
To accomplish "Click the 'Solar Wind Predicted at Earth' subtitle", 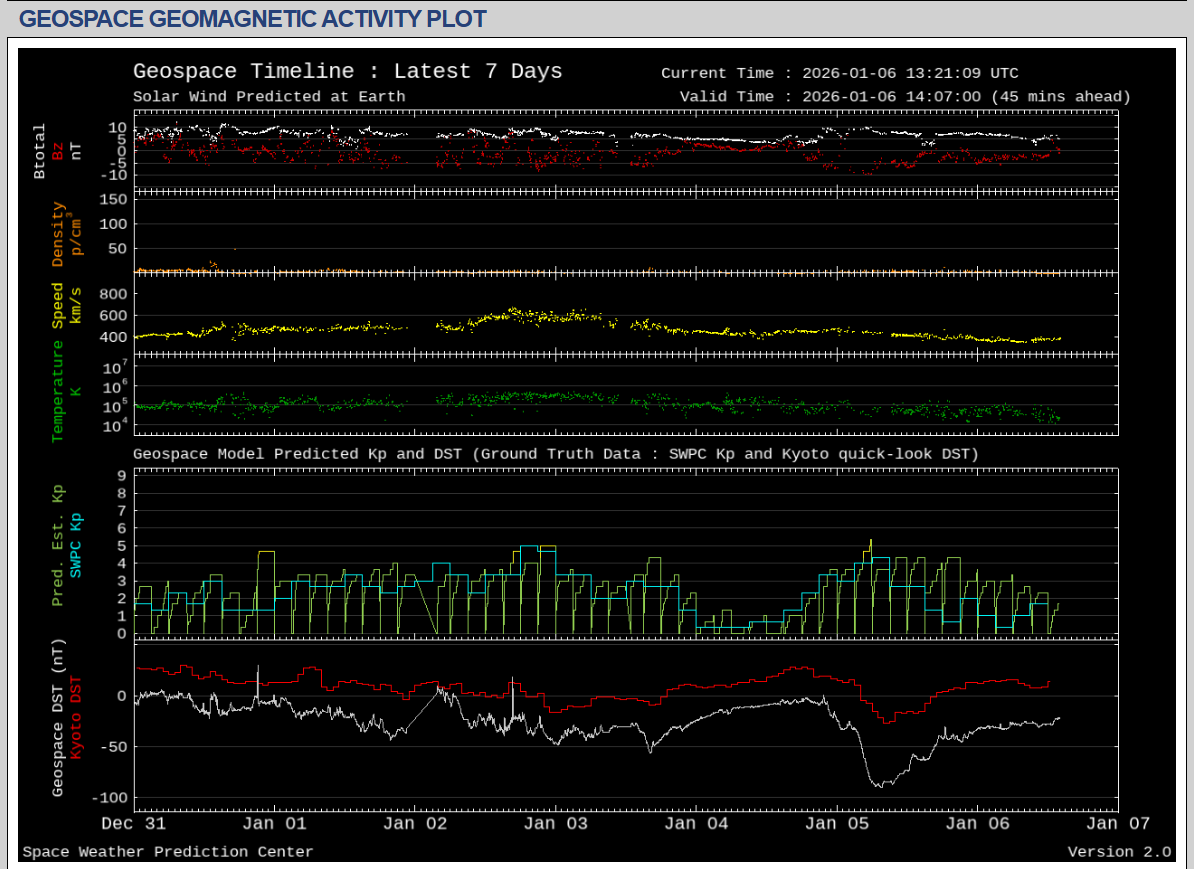I will pos(269,97).
